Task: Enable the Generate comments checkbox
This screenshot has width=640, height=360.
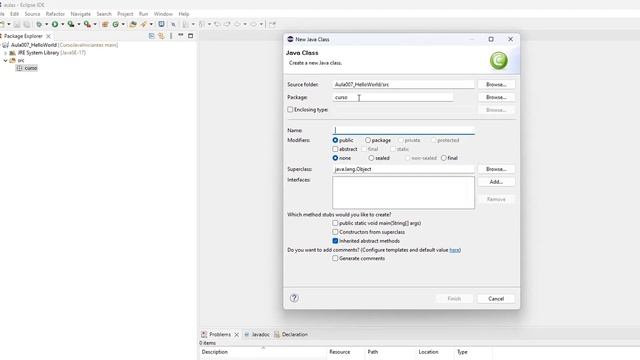Action: click(x=335, y=258)
